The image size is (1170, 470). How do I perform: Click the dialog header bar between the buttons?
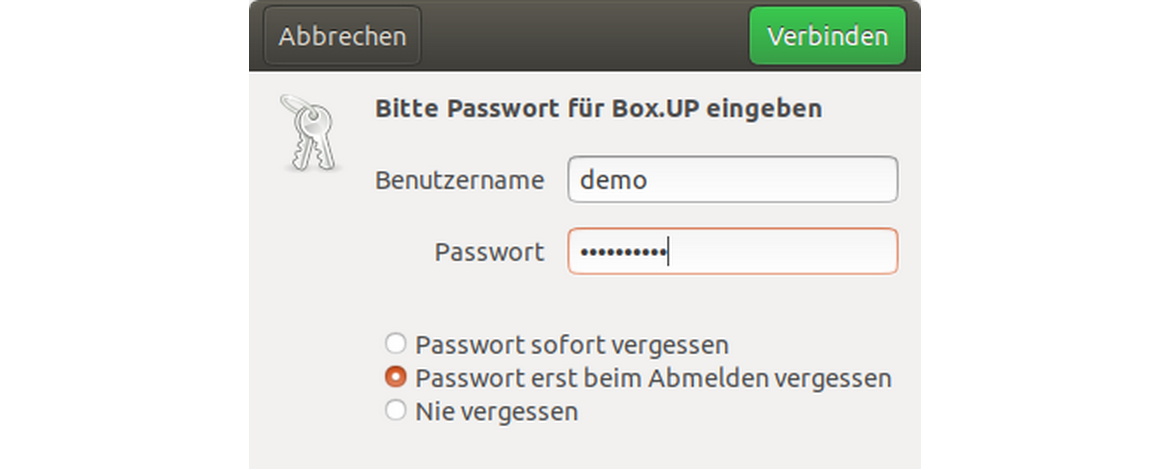(x=585, y=36)
